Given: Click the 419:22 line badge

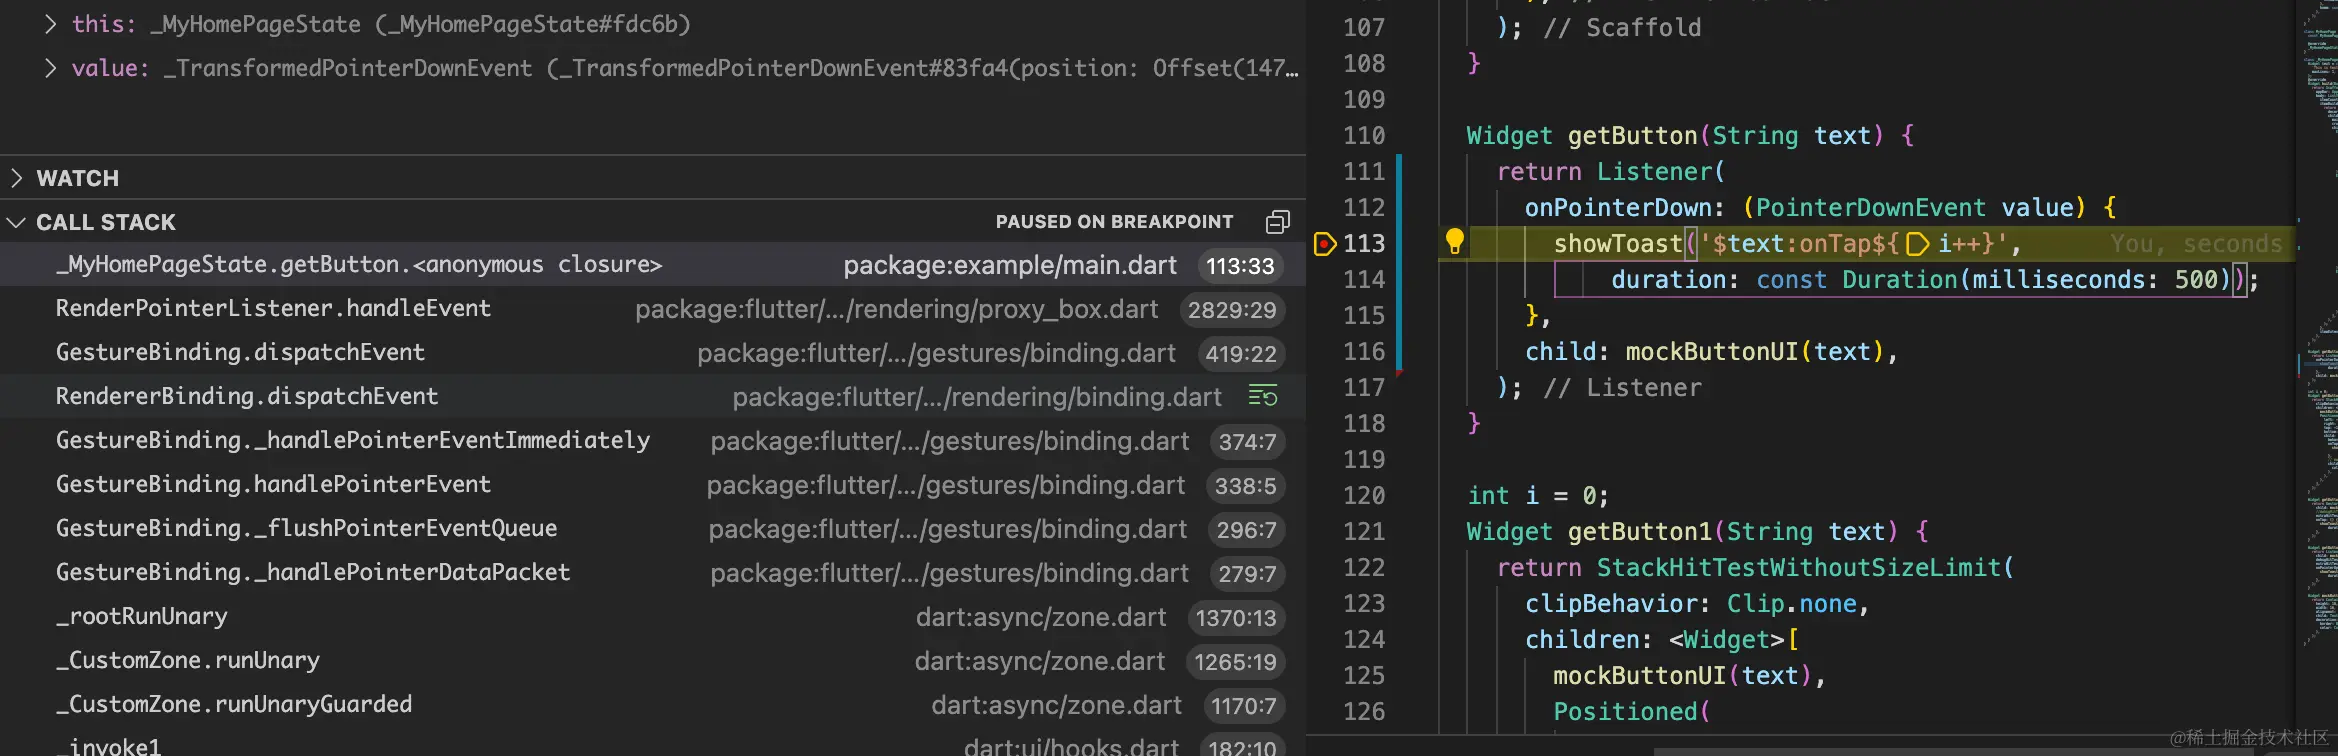Looking at the screenshot, I should [x=1241, y=354].
